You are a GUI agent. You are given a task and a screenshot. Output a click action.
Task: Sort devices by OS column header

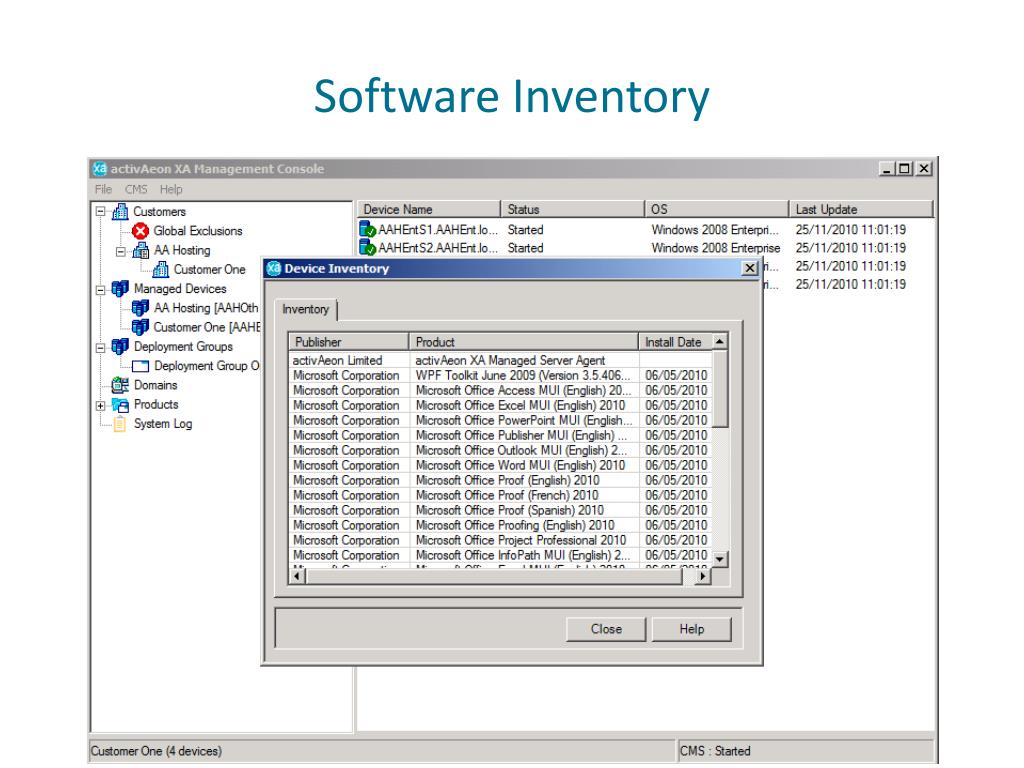716,209
